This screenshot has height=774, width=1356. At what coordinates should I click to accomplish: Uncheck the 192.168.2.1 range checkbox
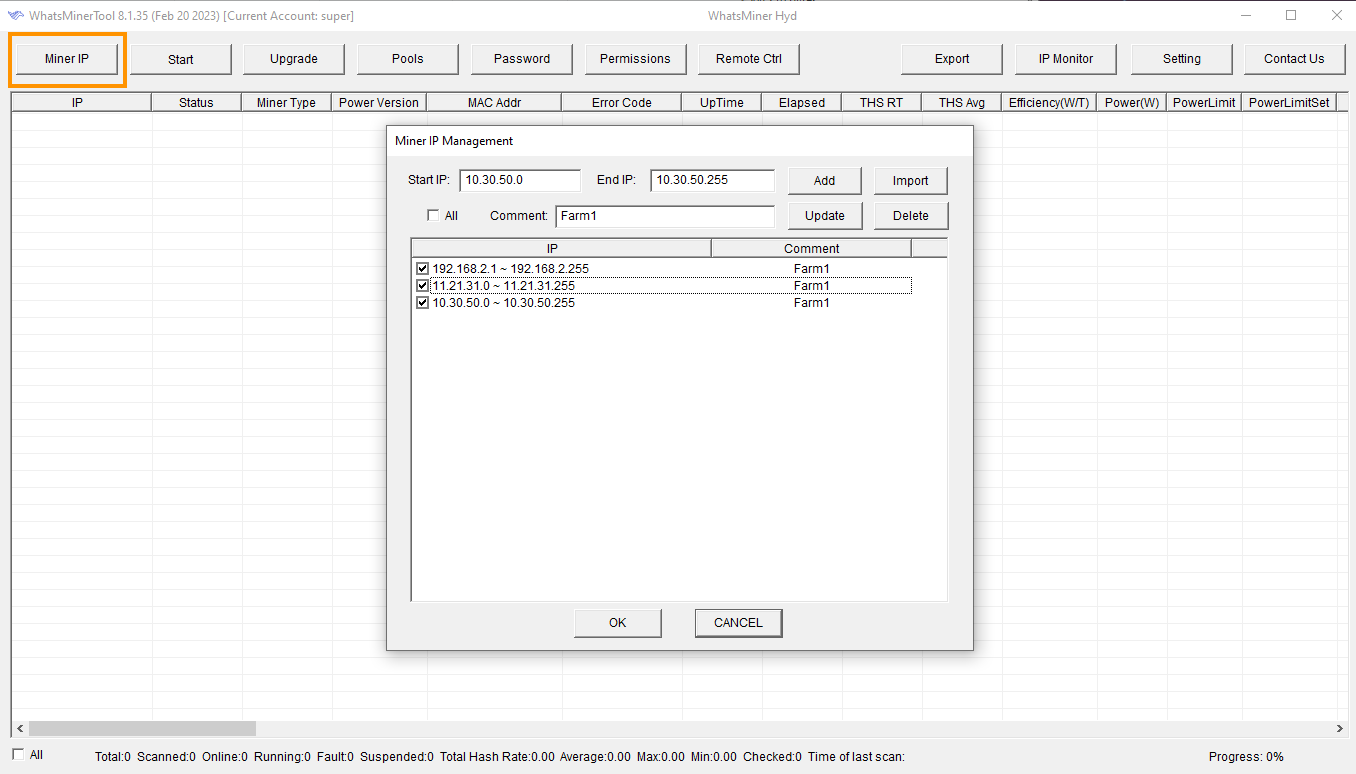[x=423, y=269]
